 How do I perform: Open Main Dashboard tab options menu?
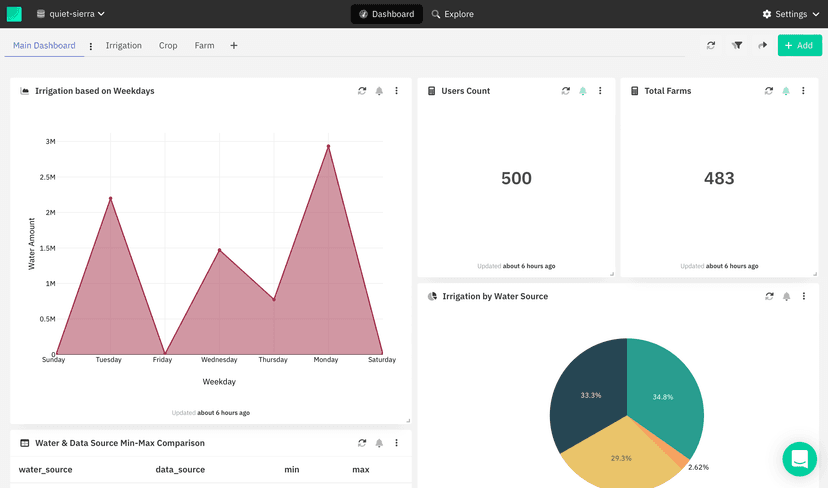pos(91,46)
